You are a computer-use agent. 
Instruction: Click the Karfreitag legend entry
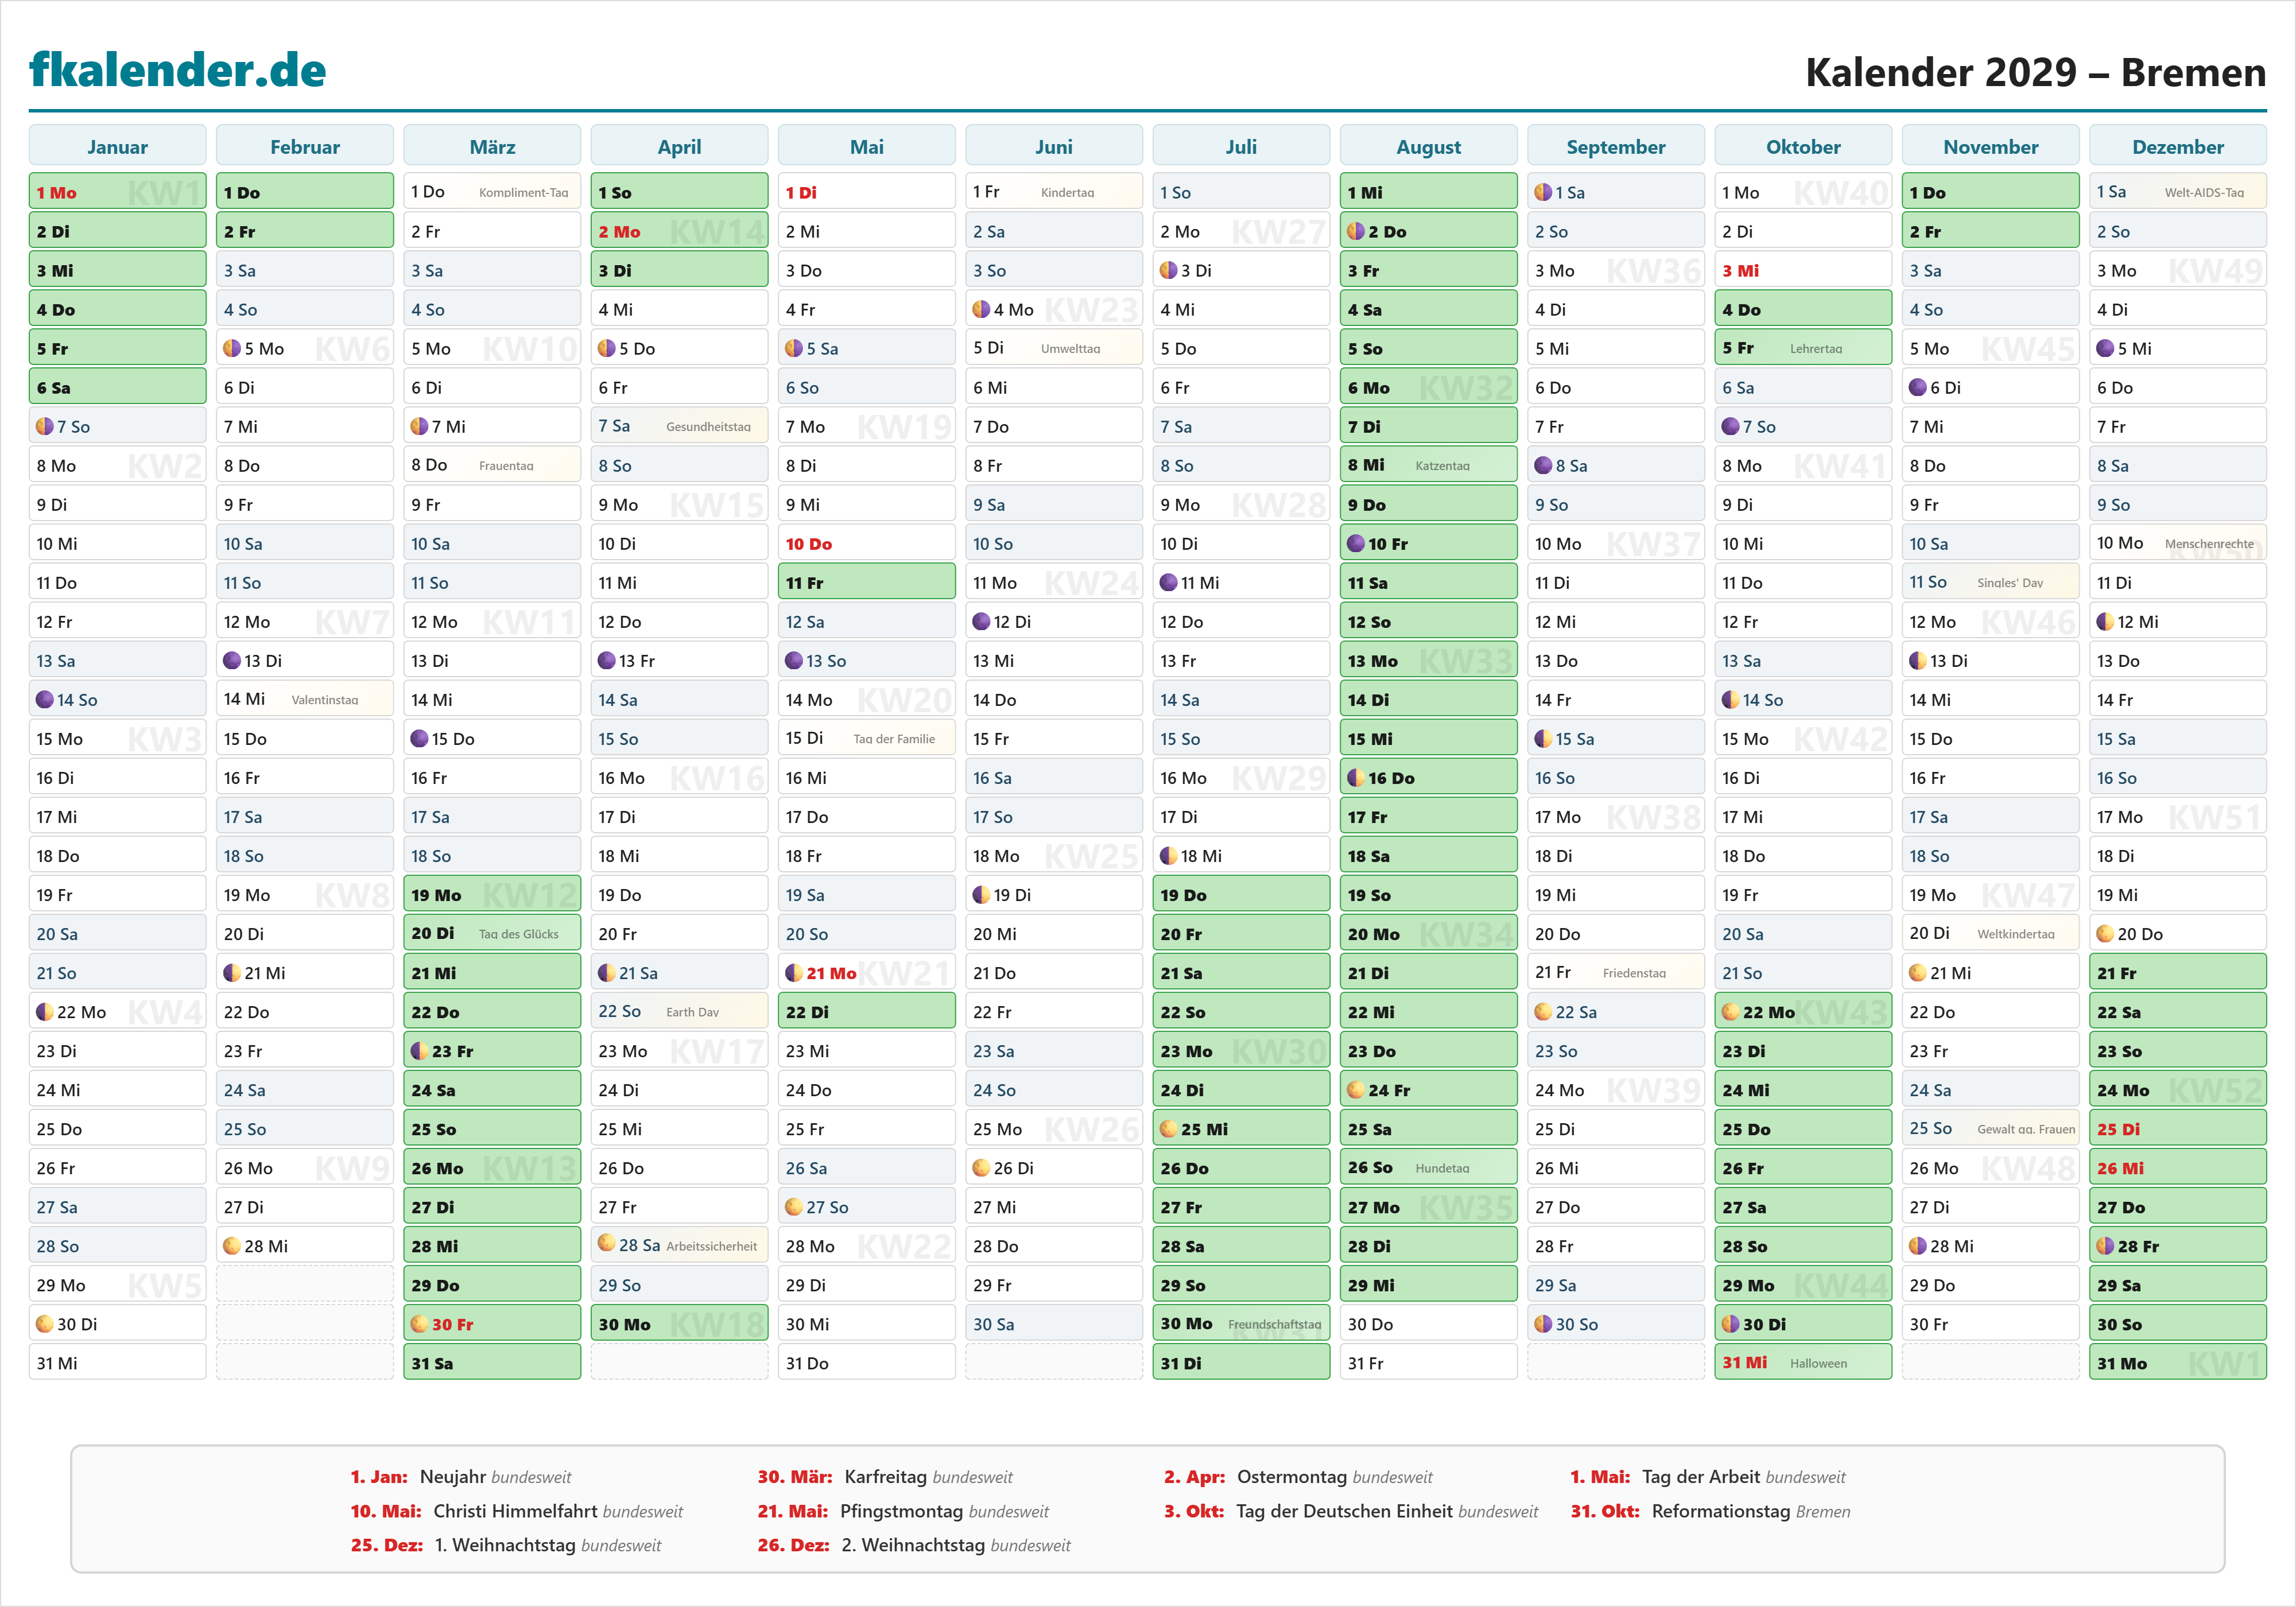[884, 1477]
